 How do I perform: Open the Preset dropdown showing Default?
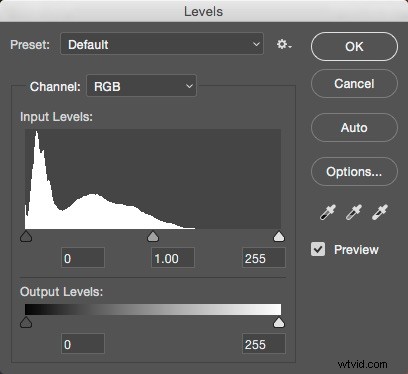click(x=162, y=44)
